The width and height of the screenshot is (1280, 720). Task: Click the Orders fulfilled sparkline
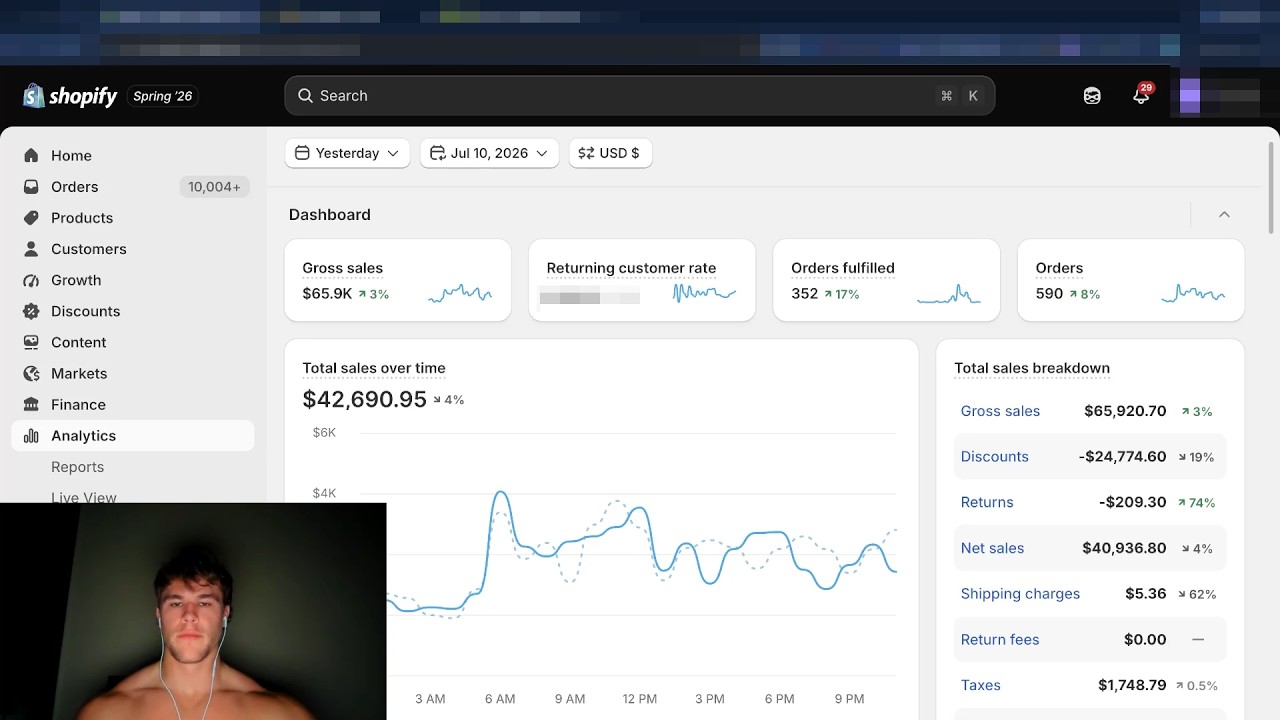point(949,293)
